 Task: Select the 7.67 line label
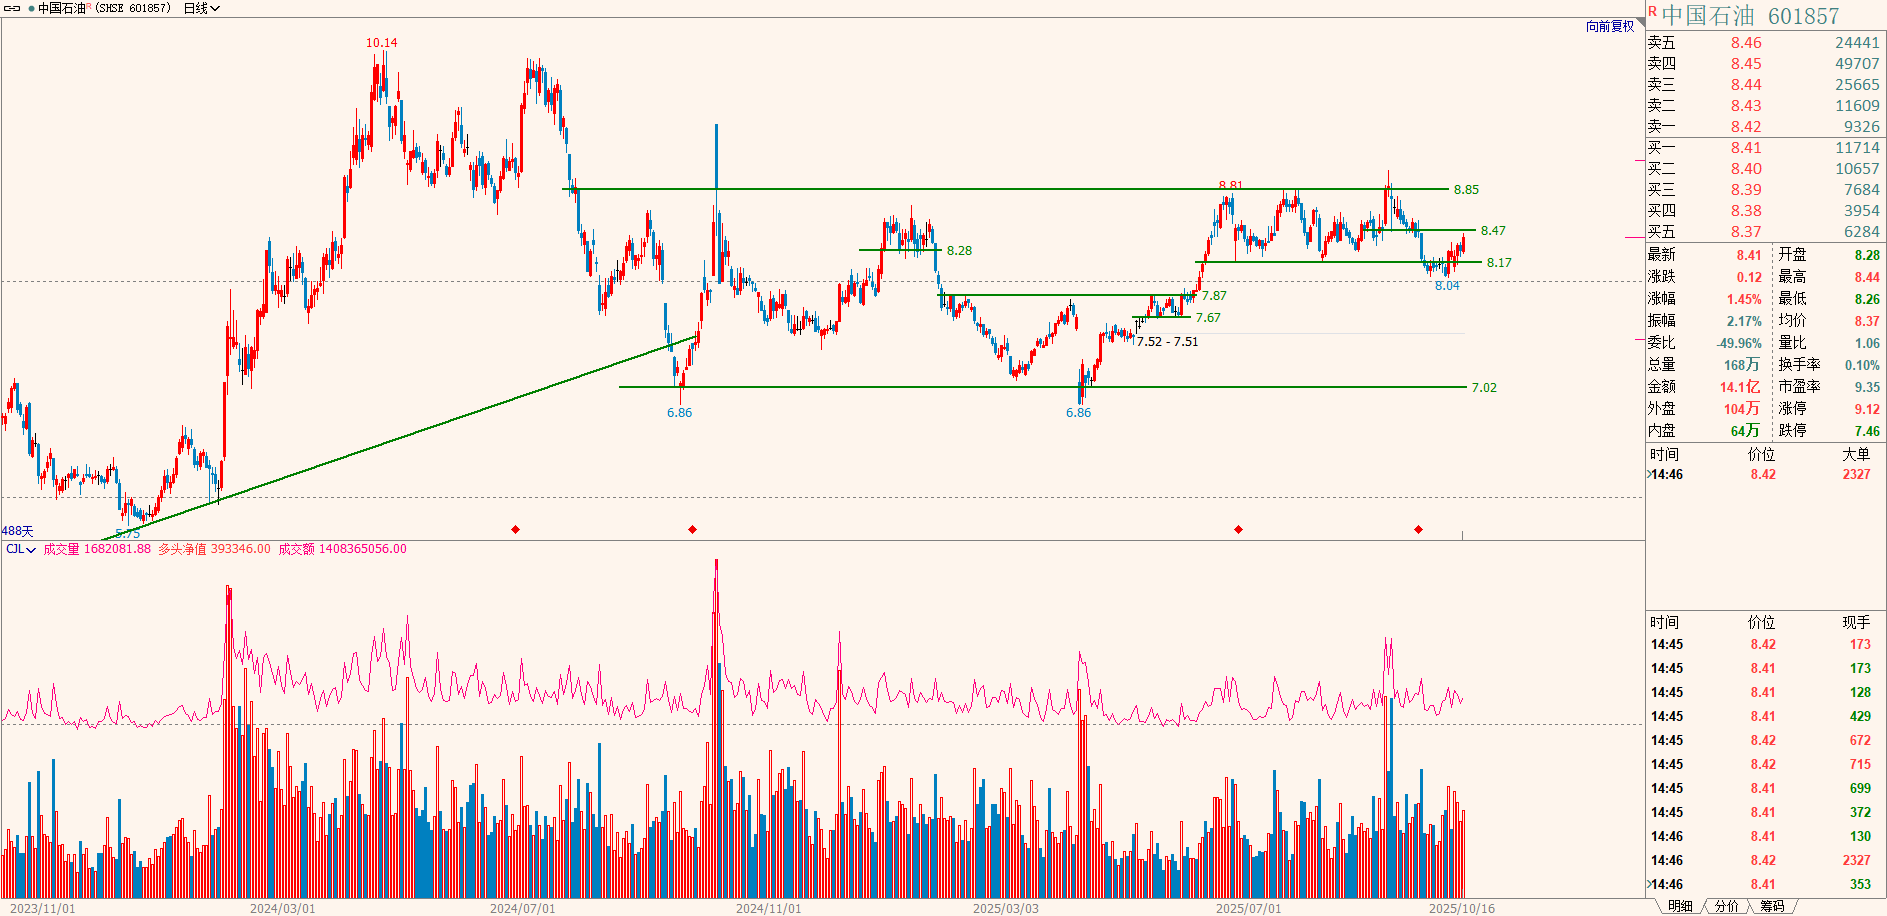(x=1208, y=318)
